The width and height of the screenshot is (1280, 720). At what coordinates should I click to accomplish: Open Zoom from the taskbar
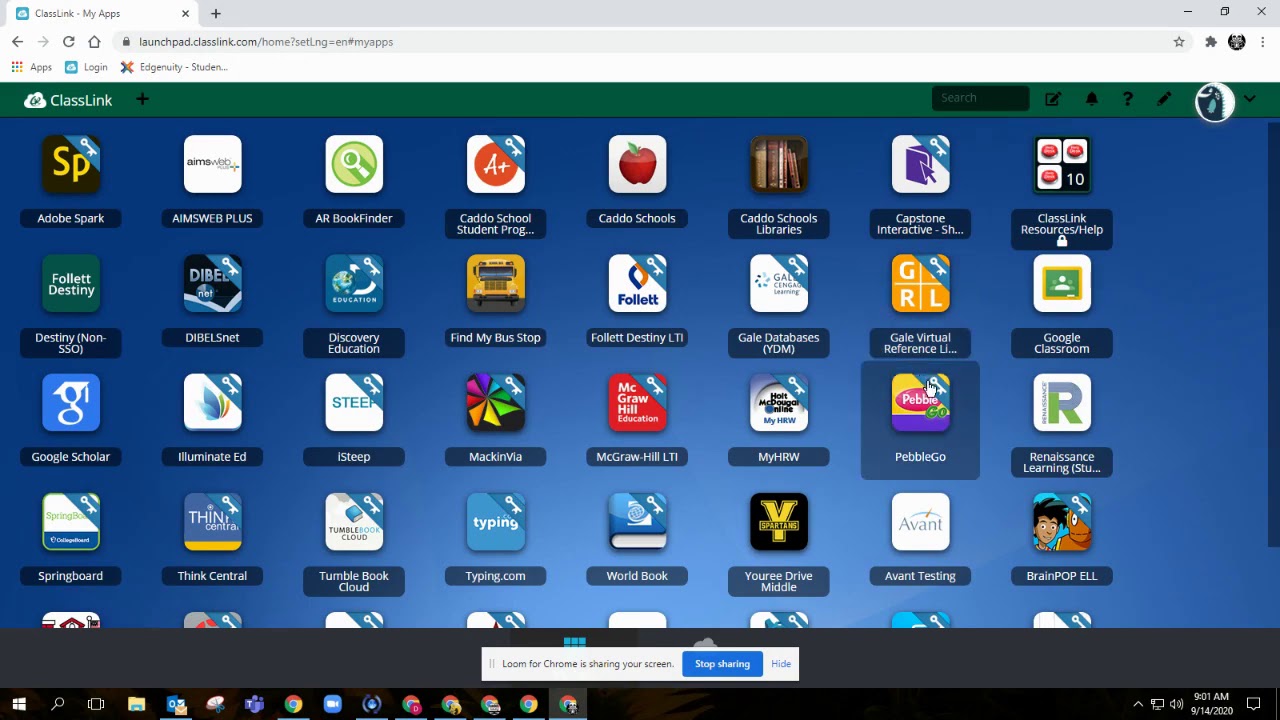pos(332,704)
